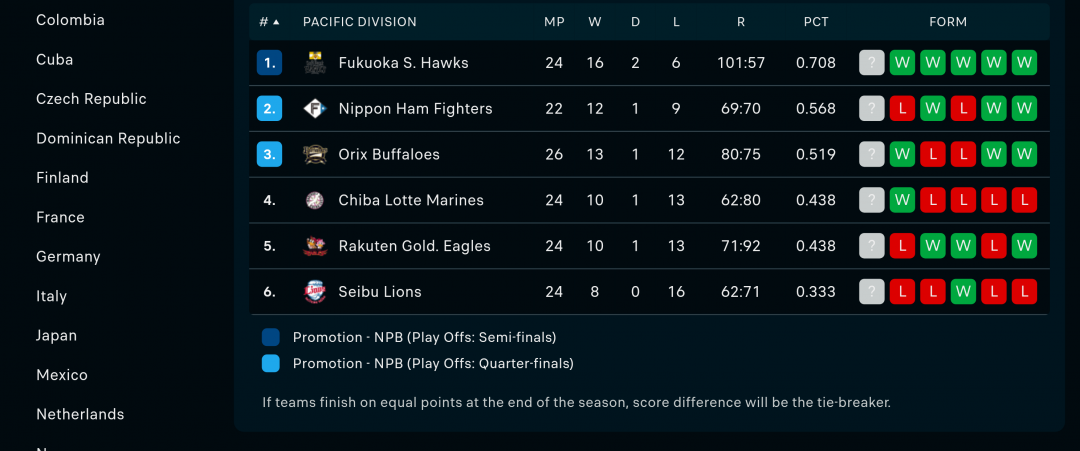Screen dimensions: 1080x451
Task: Open the Orix Buffaloes team page
Action: point(389,154)
